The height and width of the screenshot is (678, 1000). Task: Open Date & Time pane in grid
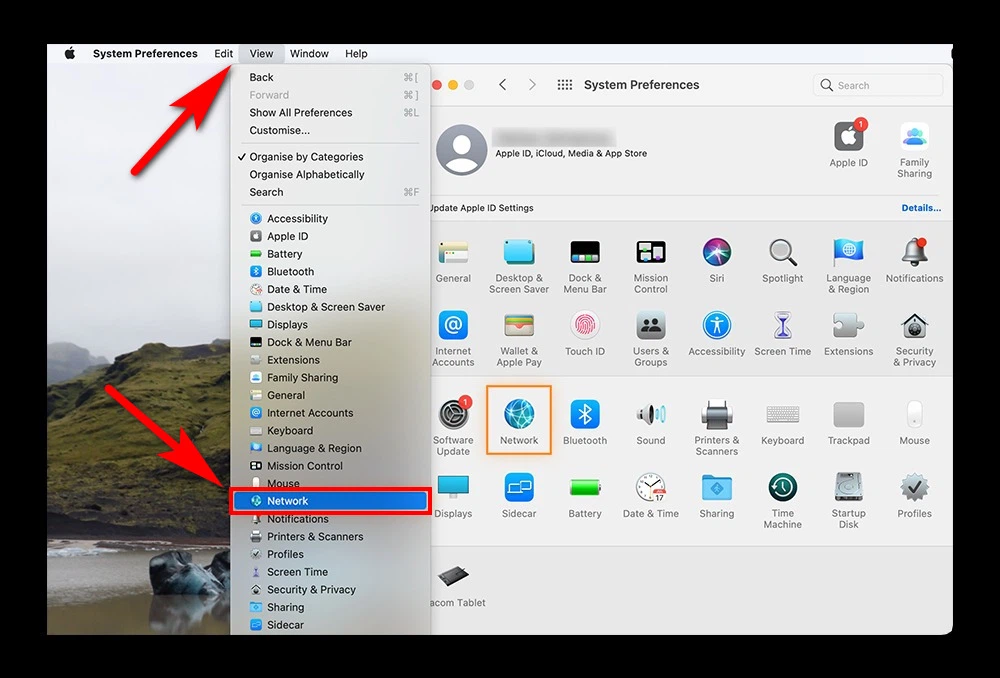tap(651, 488)
